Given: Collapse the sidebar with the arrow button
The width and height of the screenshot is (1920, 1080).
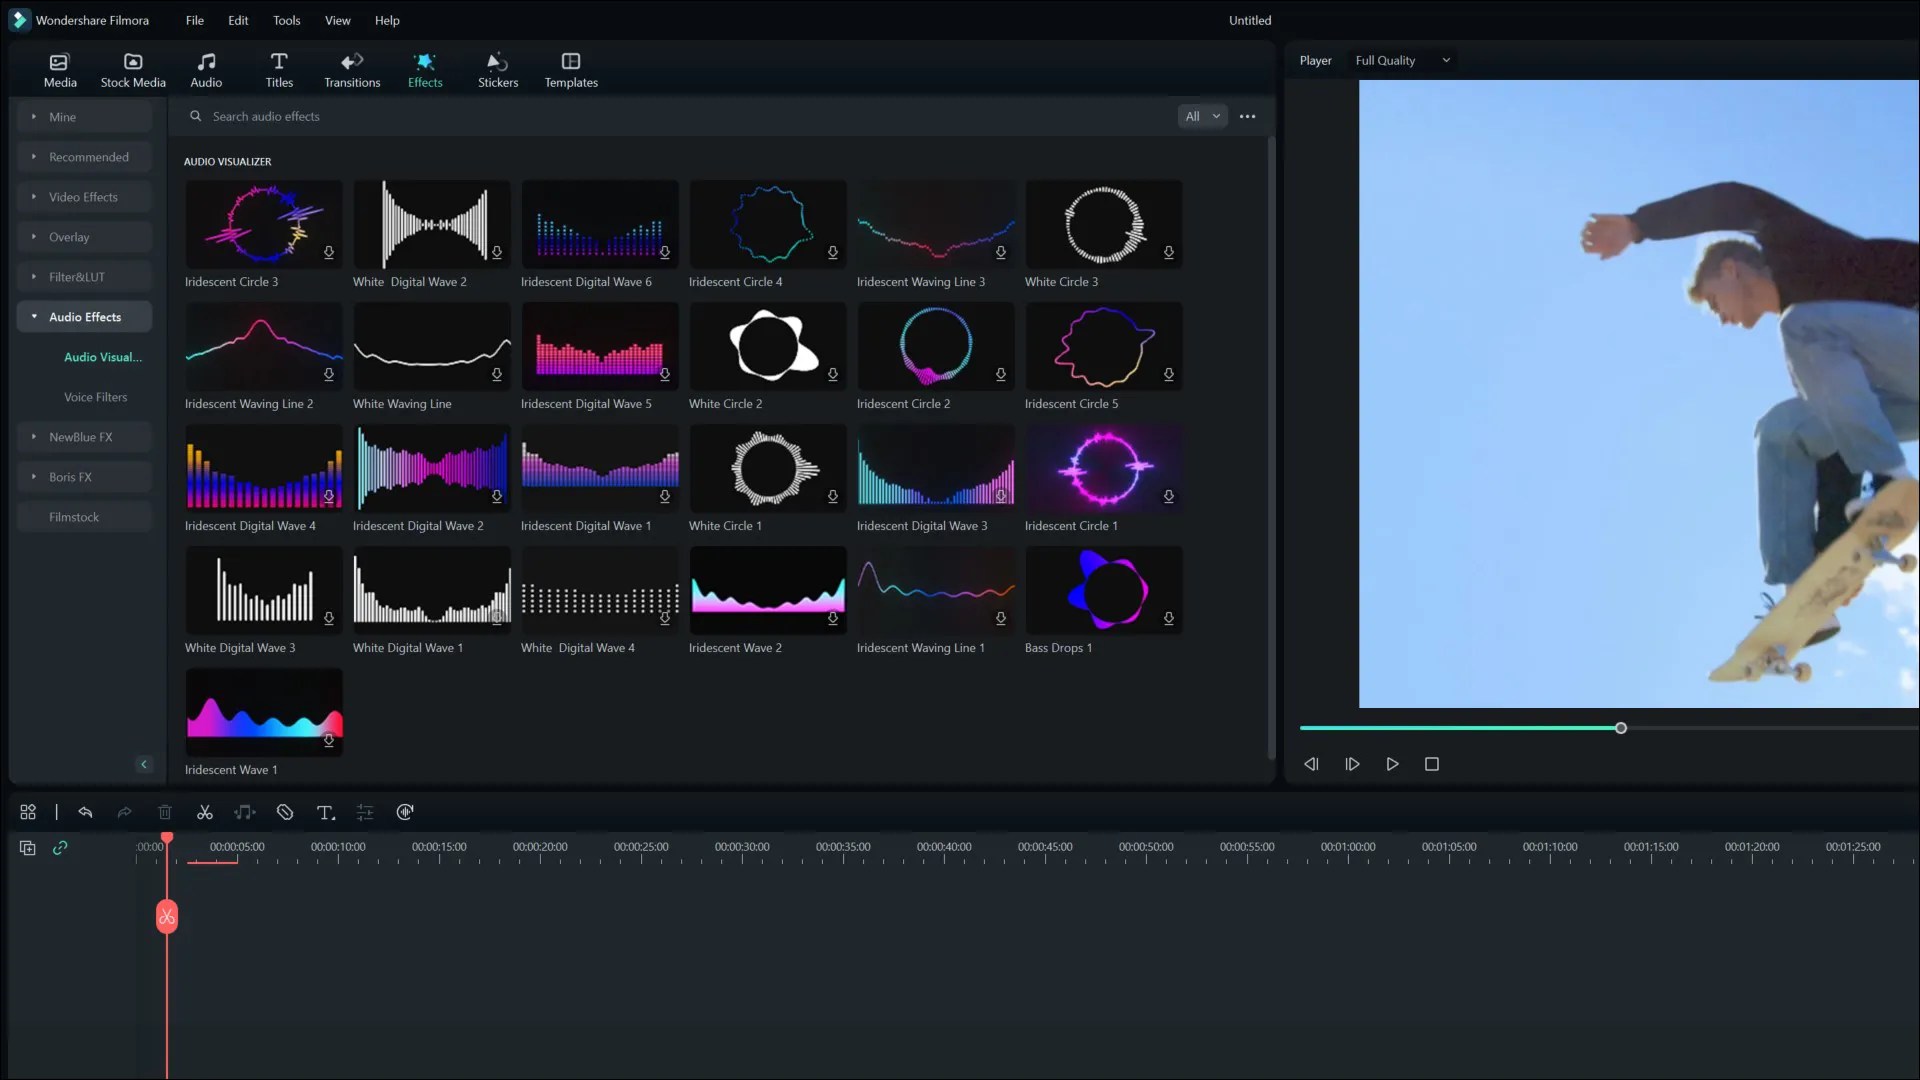Looking at the screenshot, I should point(144,764).
